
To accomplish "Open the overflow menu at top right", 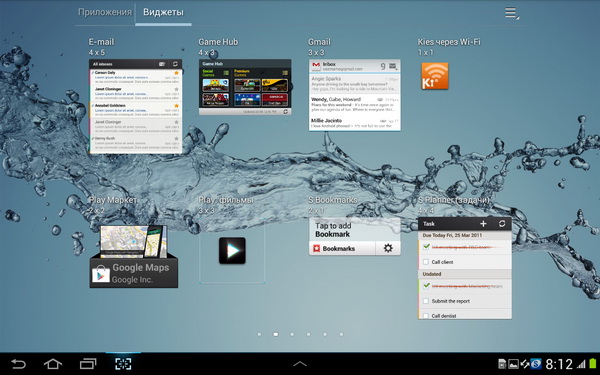I will (512, 13).
